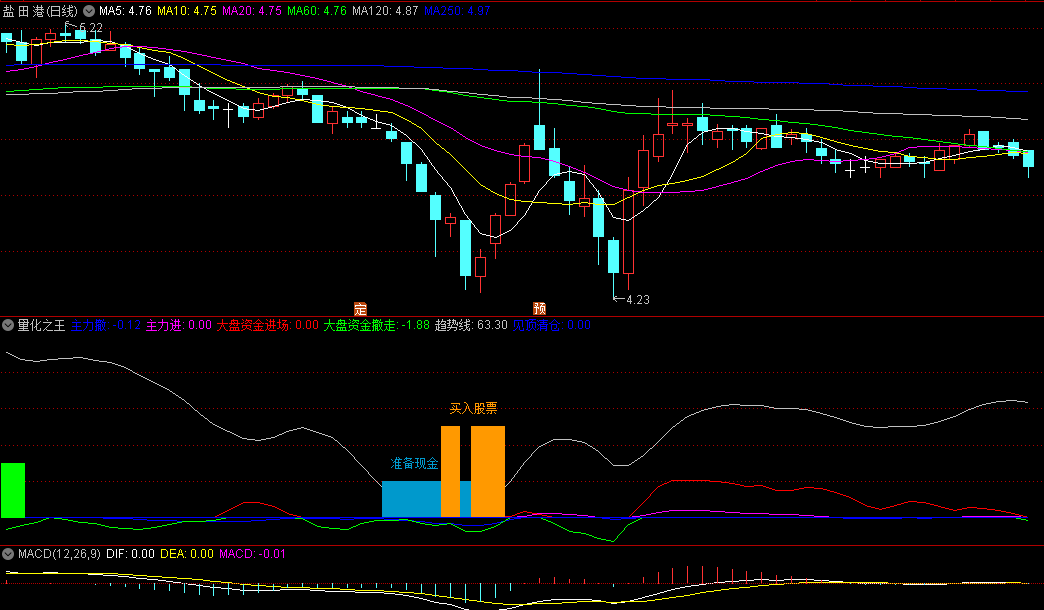
Task: Click the blue 准备现金 signal bar
Action: pos(411,499)
